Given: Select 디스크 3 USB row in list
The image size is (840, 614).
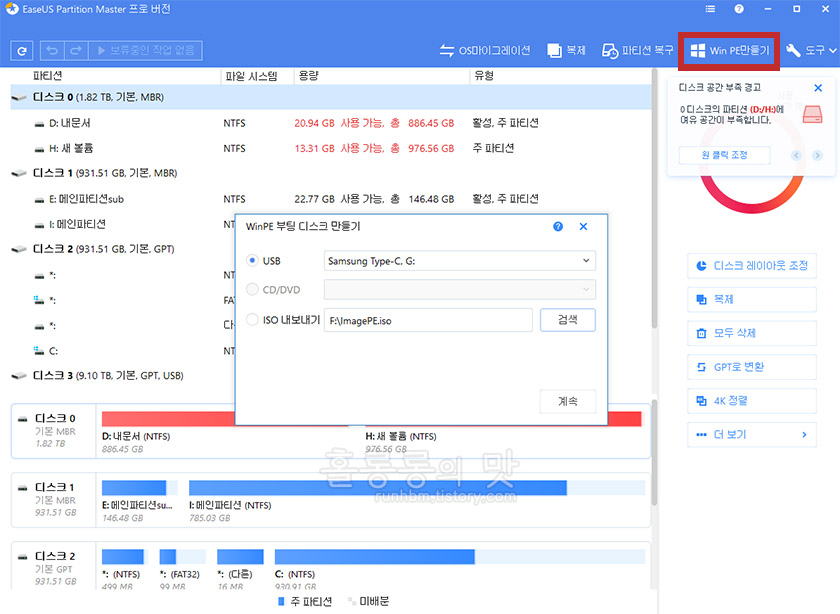Looking at the screenshot, I should pyautogui.click(x=123, y=376).
